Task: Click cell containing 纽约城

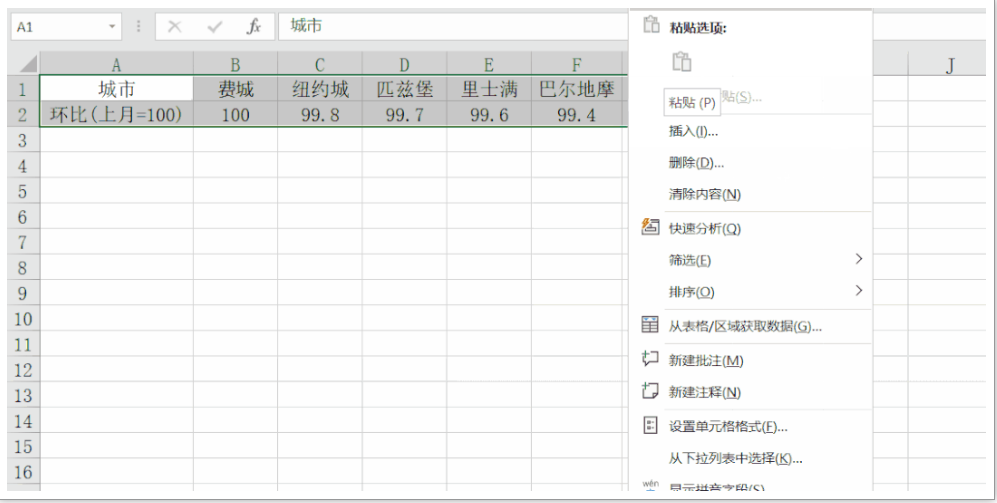Action: [x=320, y=89]
